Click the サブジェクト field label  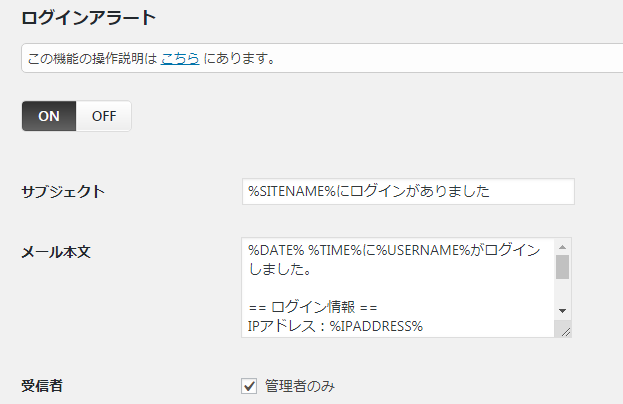[63, 192]
